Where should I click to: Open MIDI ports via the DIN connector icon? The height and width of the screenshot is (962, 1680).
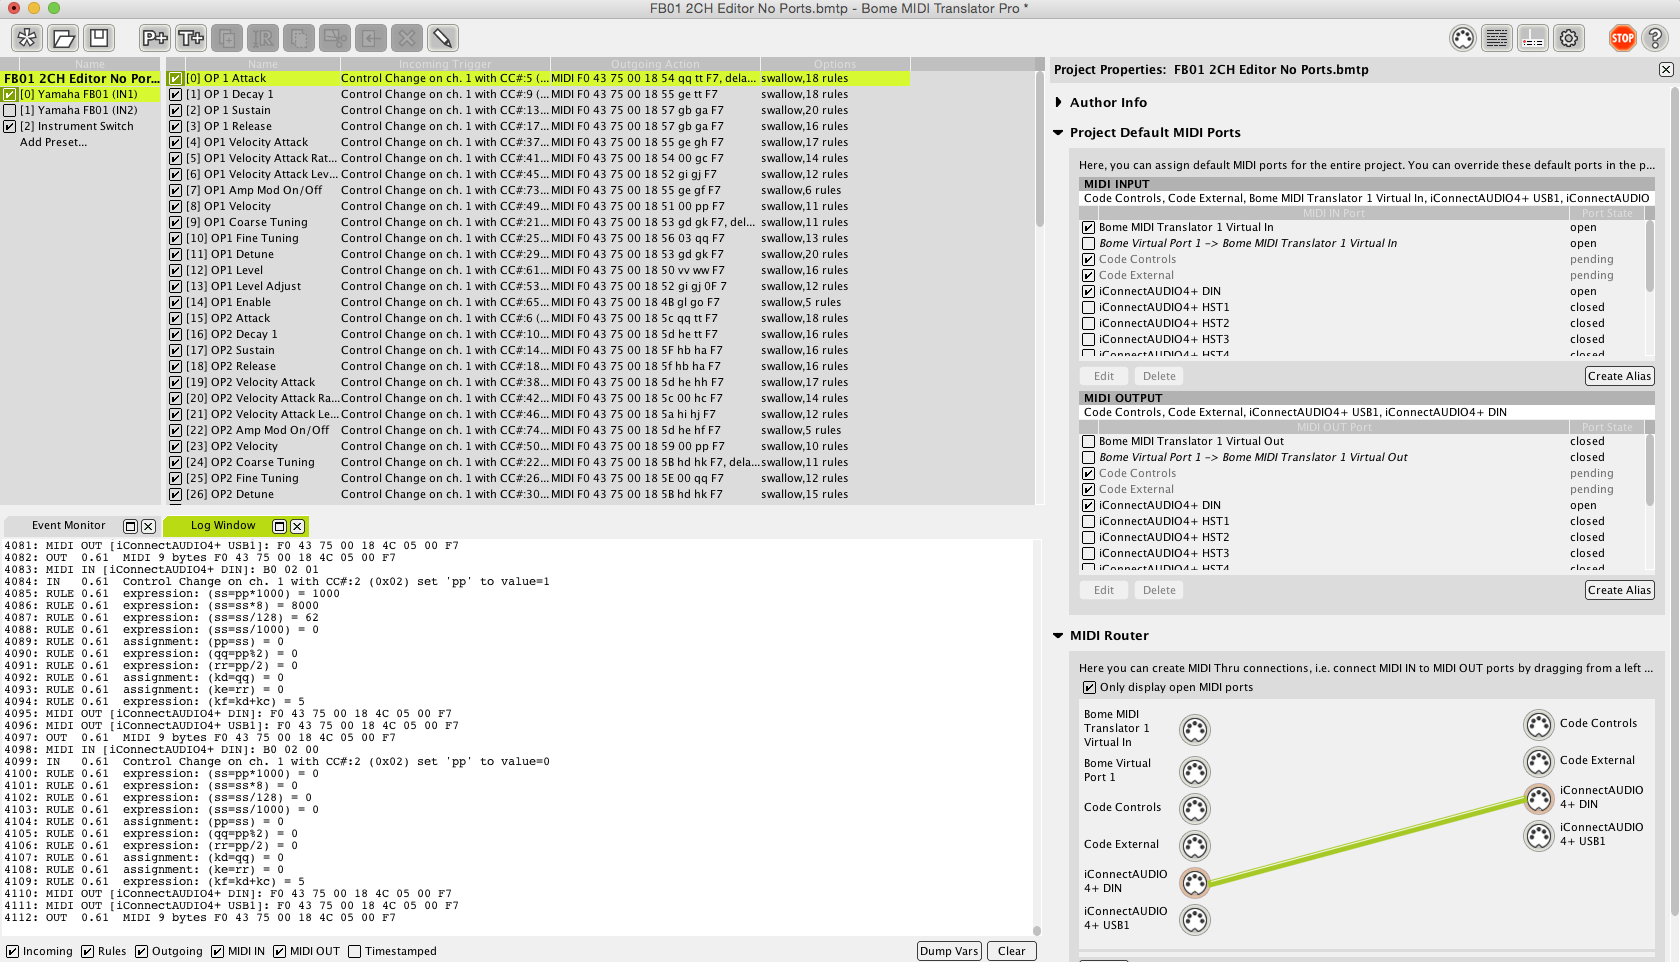[1463, 38]
